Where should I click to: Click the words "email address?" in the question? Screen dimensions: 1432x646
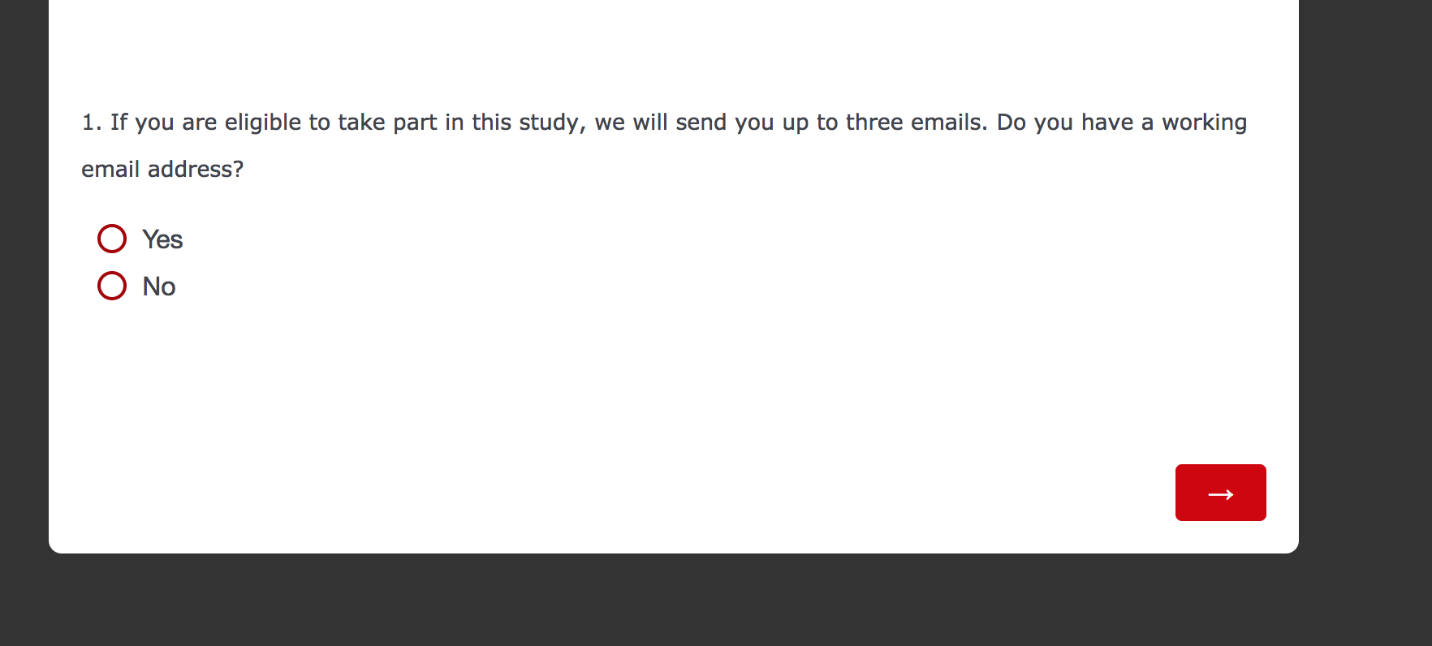(162, 170)
